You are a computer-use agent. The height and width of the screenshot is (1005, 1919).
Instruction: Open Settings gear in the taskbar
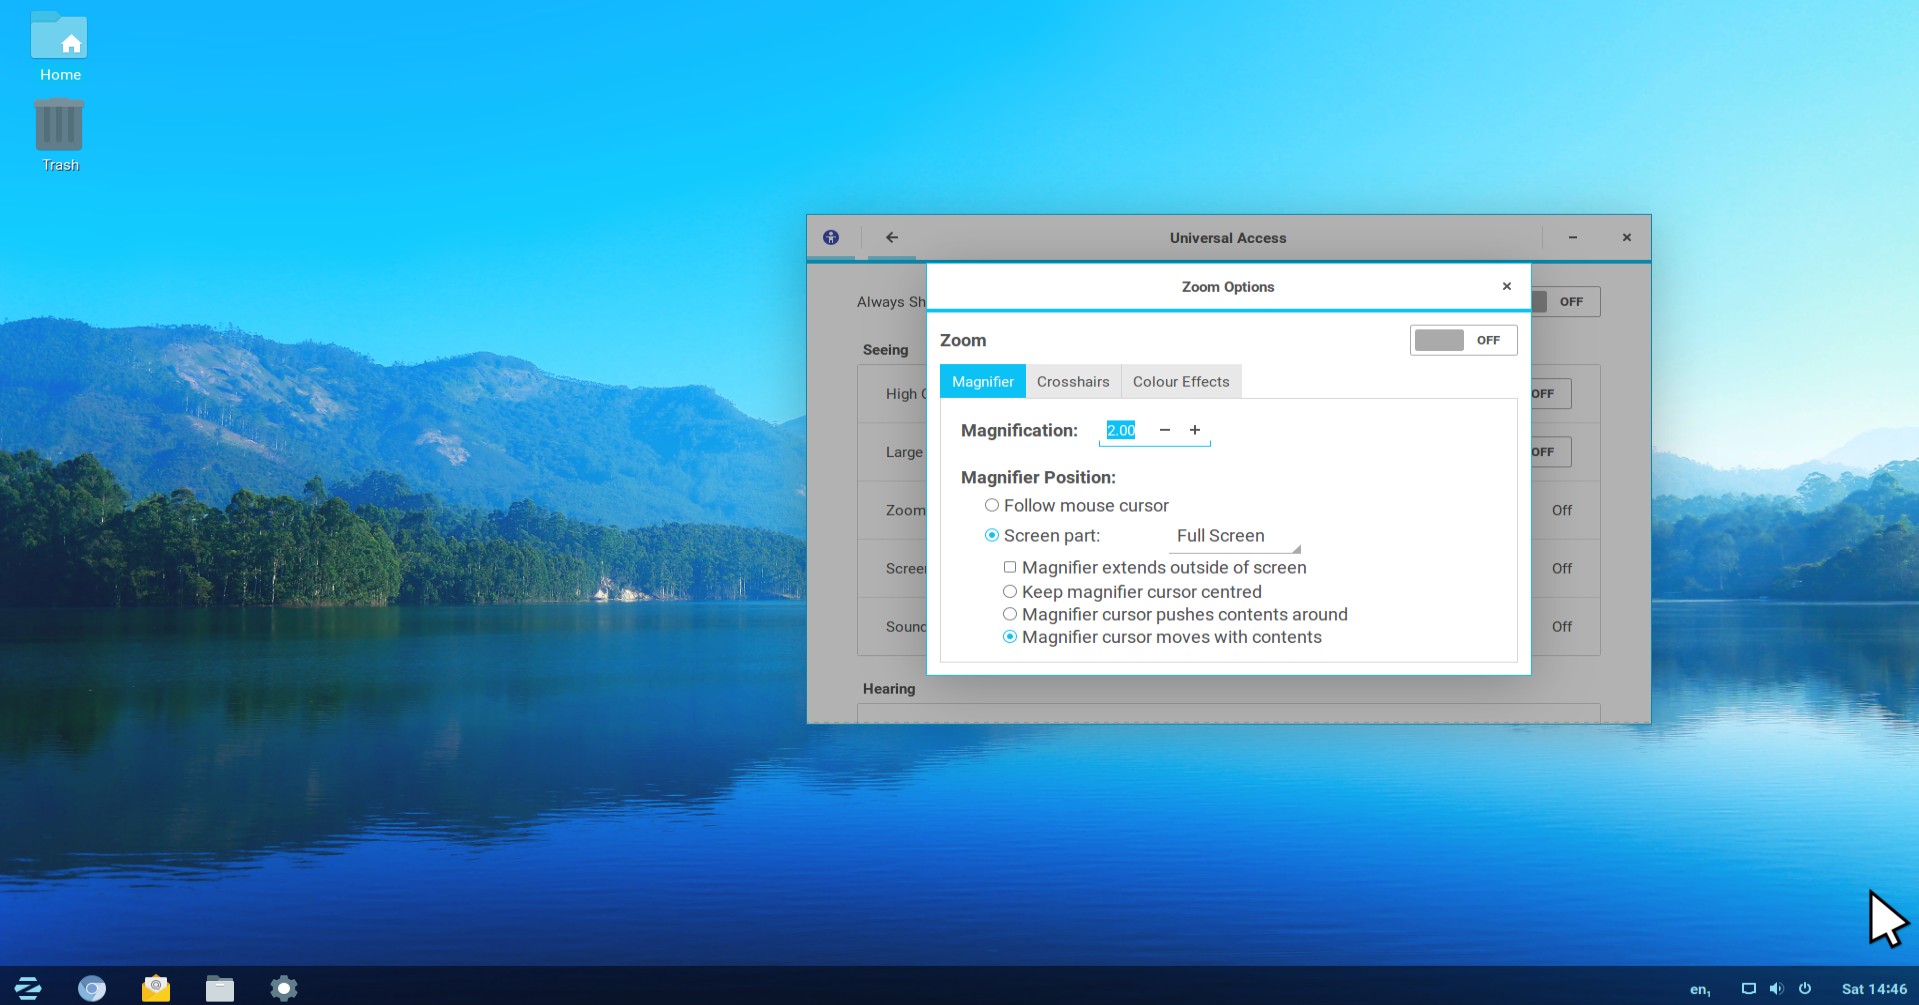(x=284, y=988)
